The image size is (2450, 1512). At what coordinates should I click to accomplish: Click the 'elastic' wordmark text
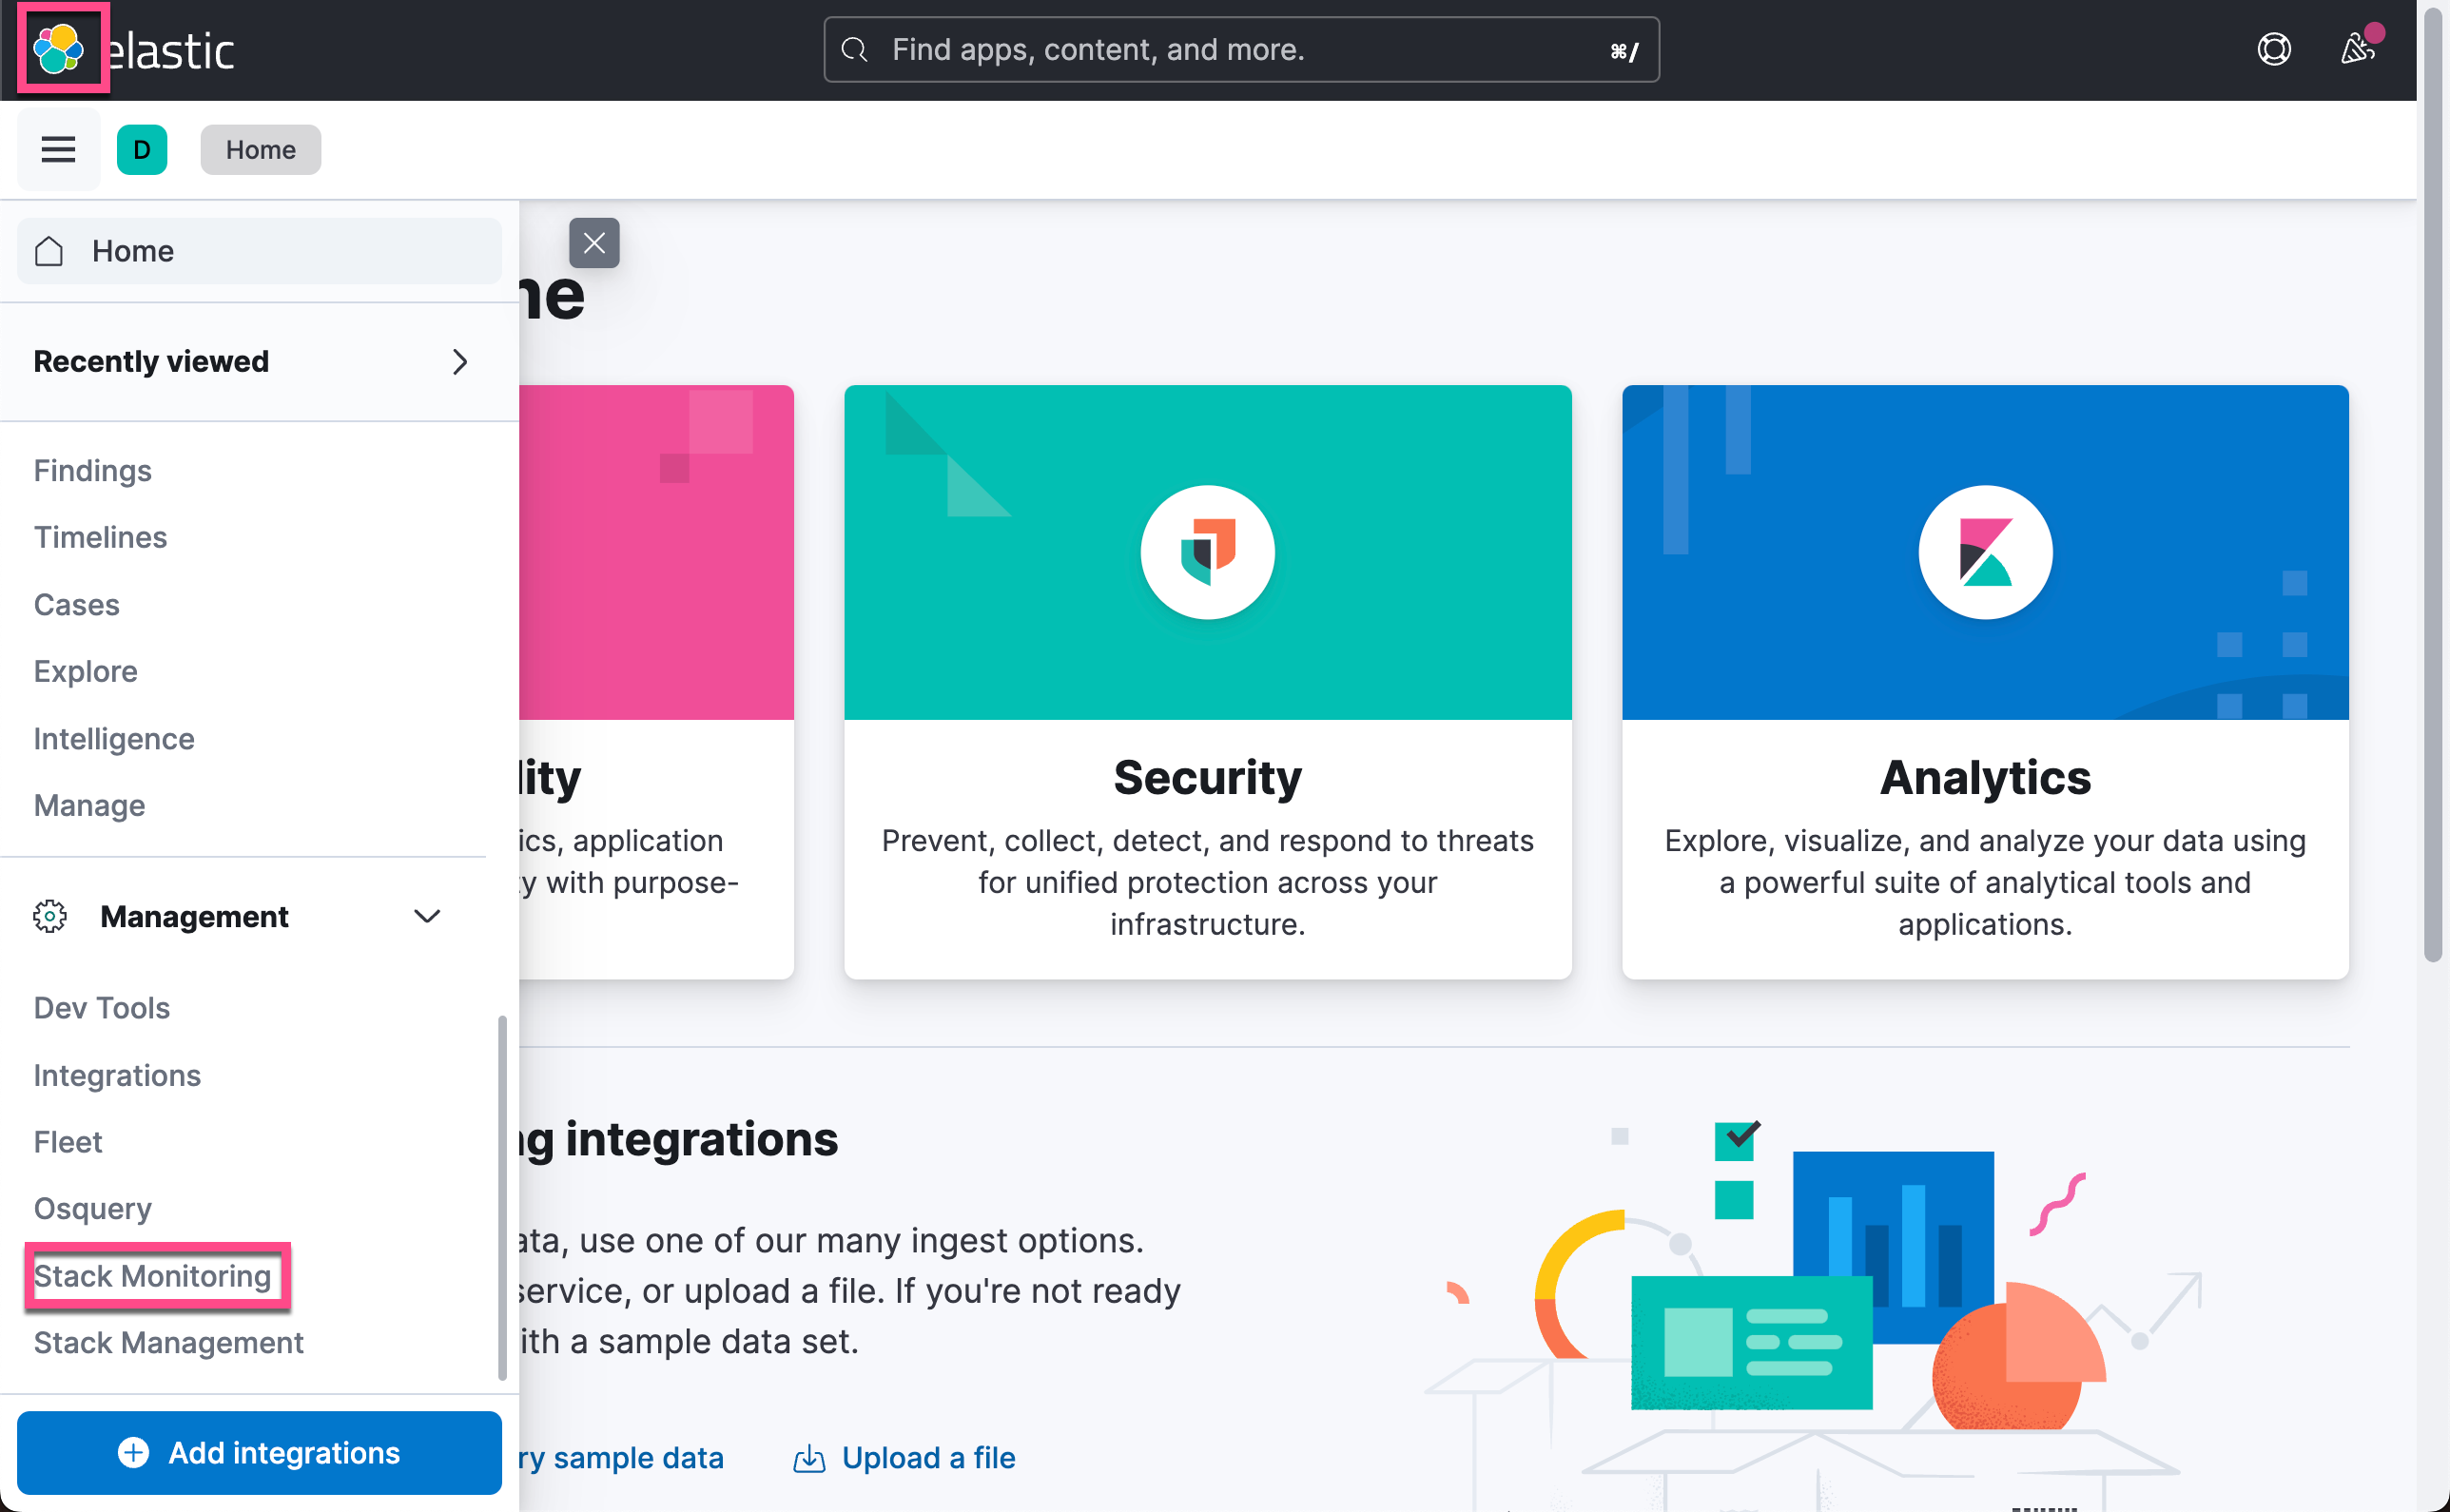171,50
